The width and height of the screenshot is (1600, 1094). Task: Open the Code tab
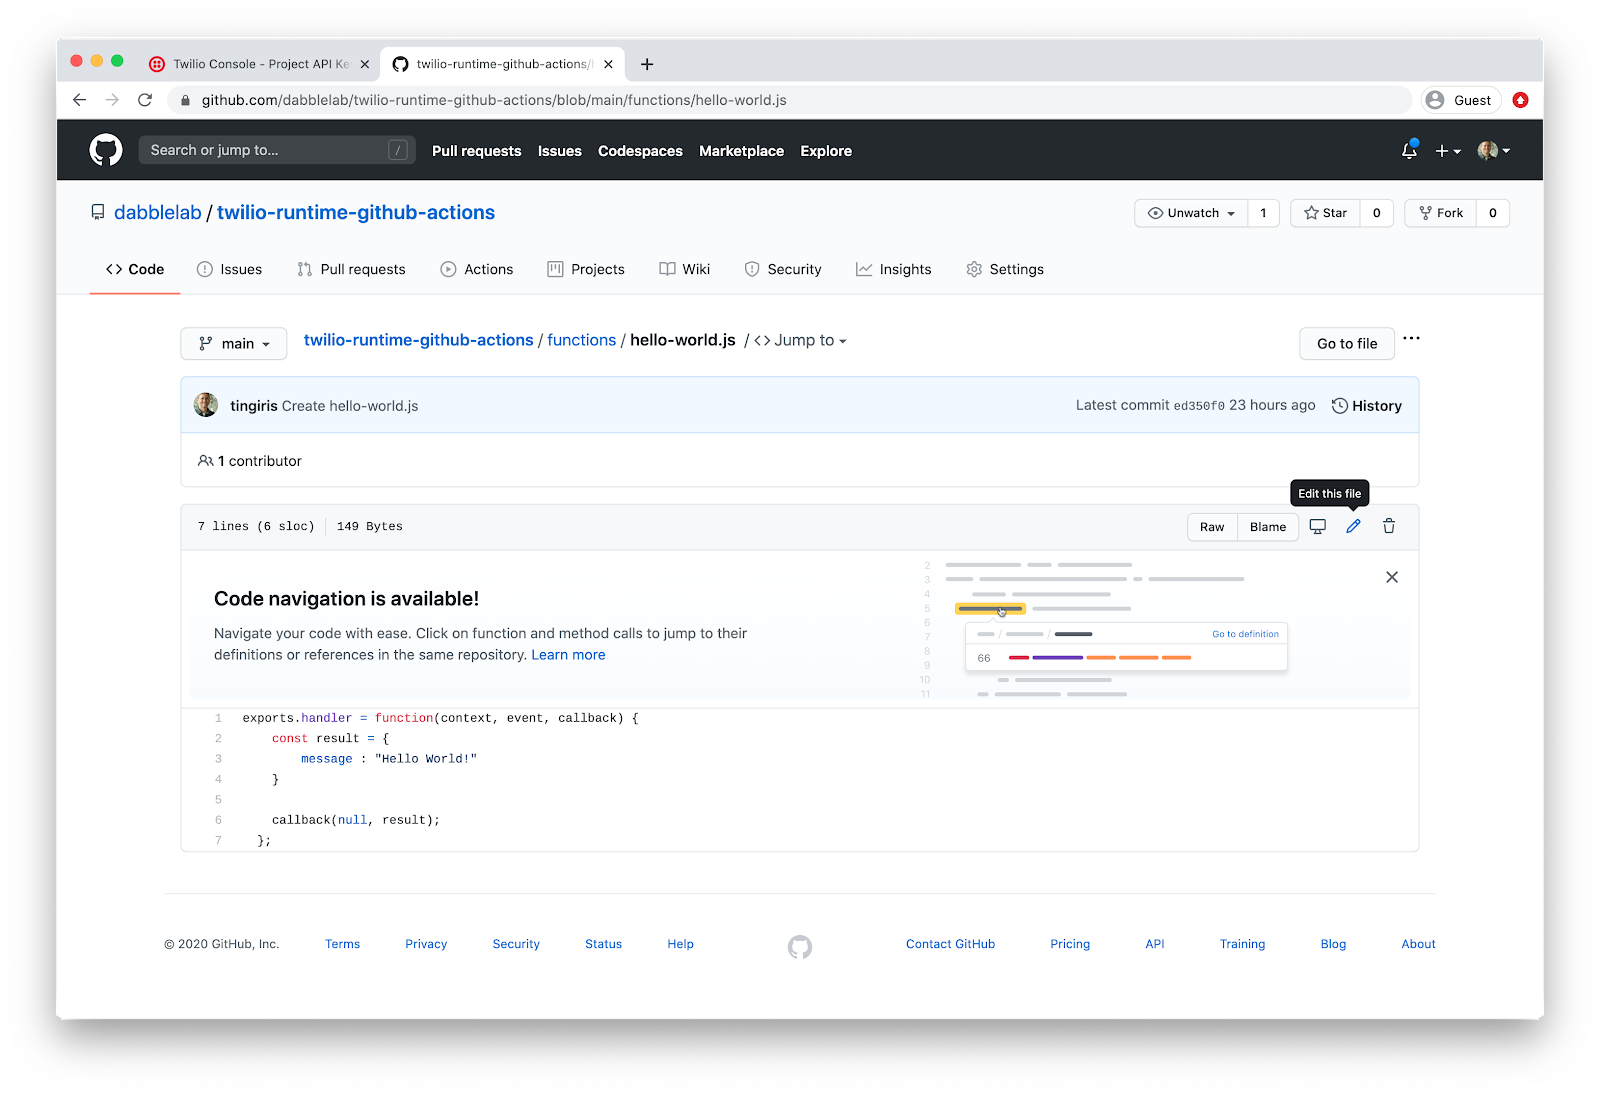tap(135, 269)
